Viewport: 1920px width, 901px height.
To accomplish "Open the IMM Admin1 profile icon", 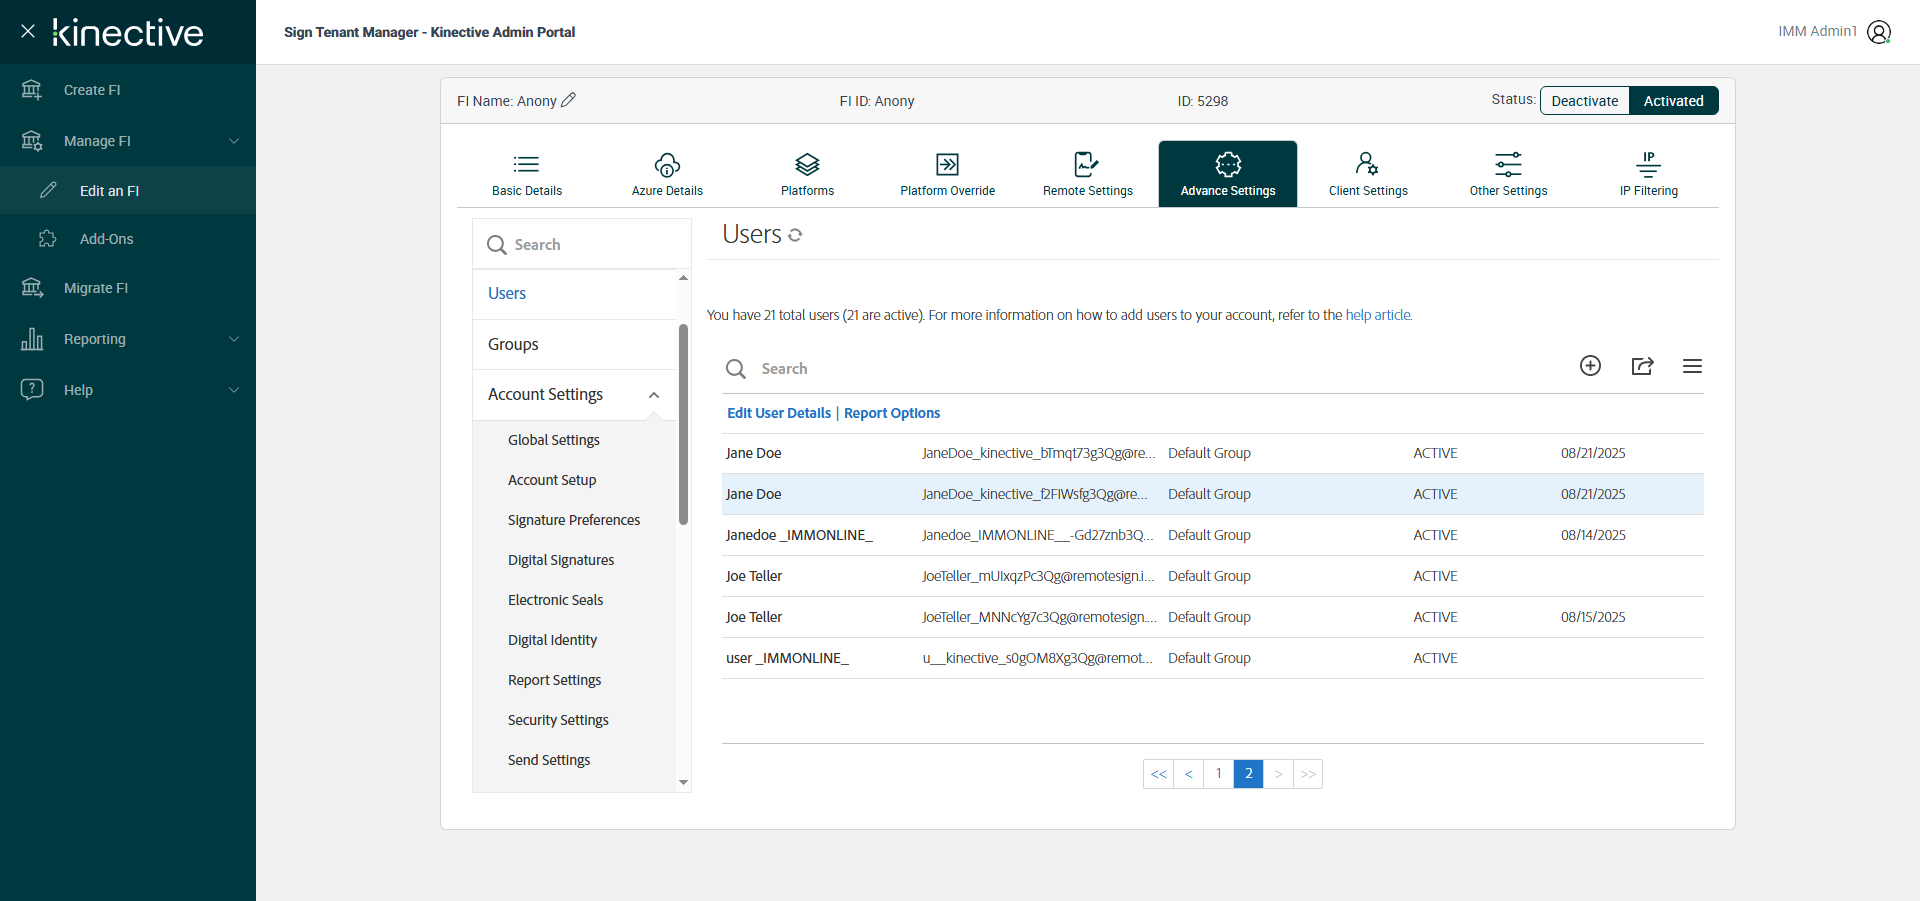I will click(x=1879, y=32).
